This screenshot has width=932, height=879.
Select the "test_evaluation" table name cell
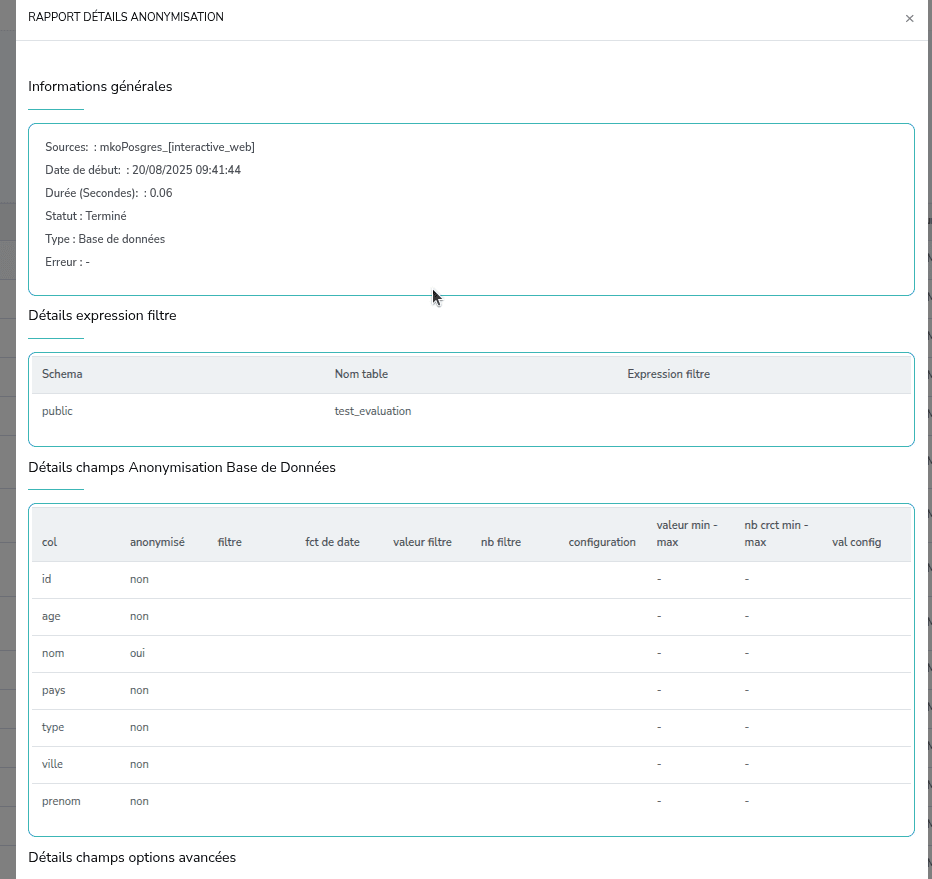click(x=372, y=411)
